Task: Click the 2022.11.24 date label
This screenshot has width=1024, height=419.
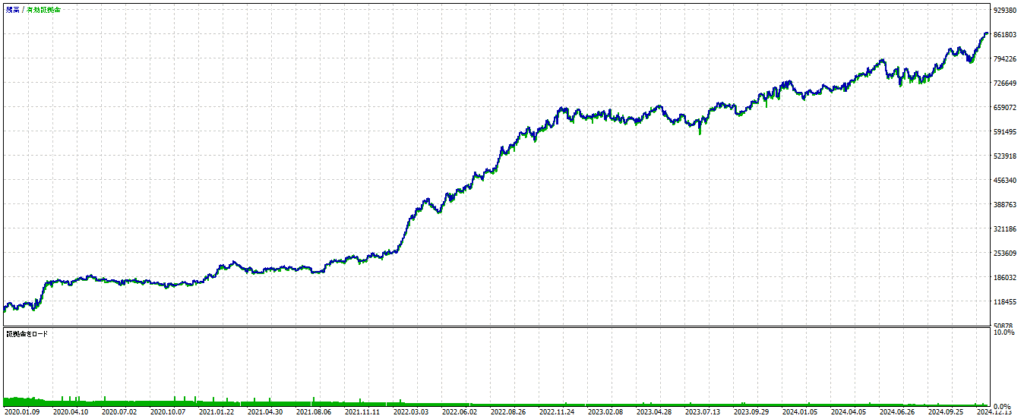Action: pyautogui.click(x=558, y=412)
